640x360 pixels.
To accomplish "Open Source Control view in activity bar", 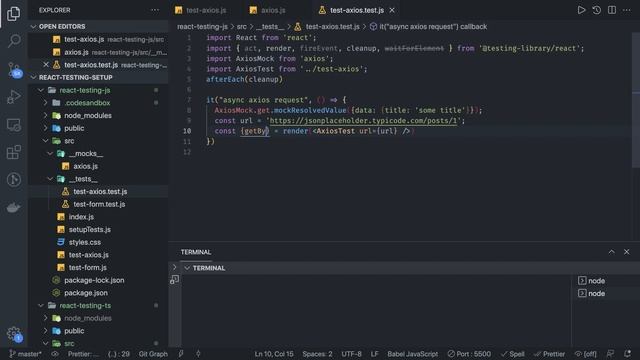I will pos(13,69).
